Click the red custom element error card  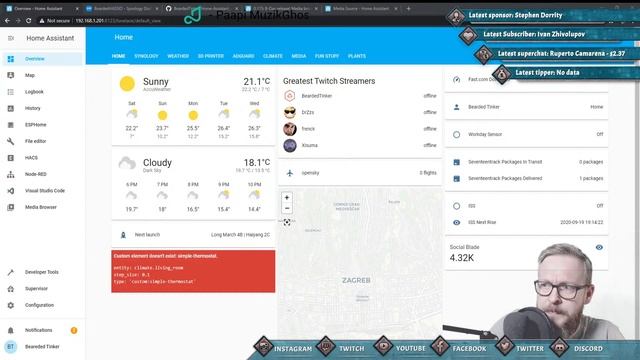tap(193, 271)
